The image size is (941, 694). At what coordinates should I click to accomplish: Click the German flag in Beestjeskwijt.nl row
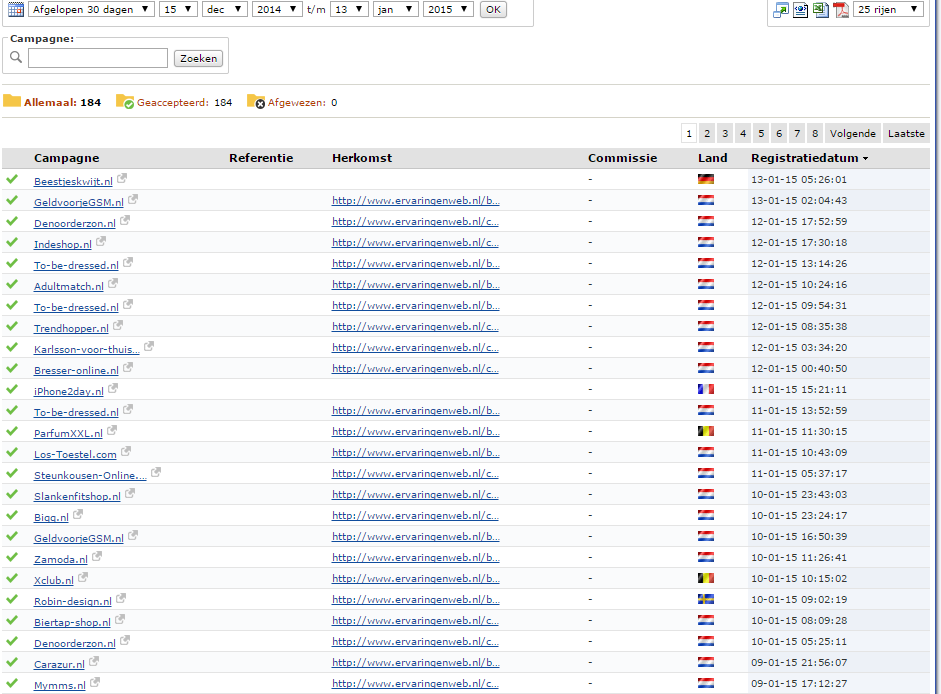pos(706,179)
